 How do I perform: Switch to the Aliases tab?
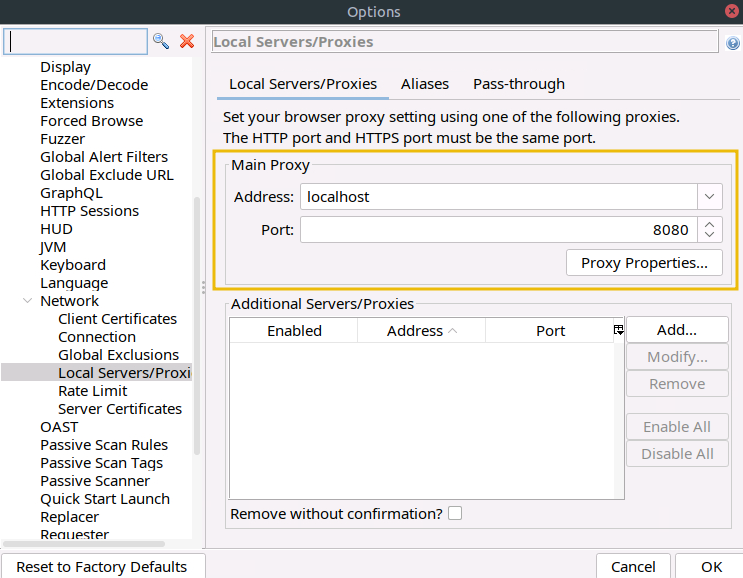tap(425, 84)
